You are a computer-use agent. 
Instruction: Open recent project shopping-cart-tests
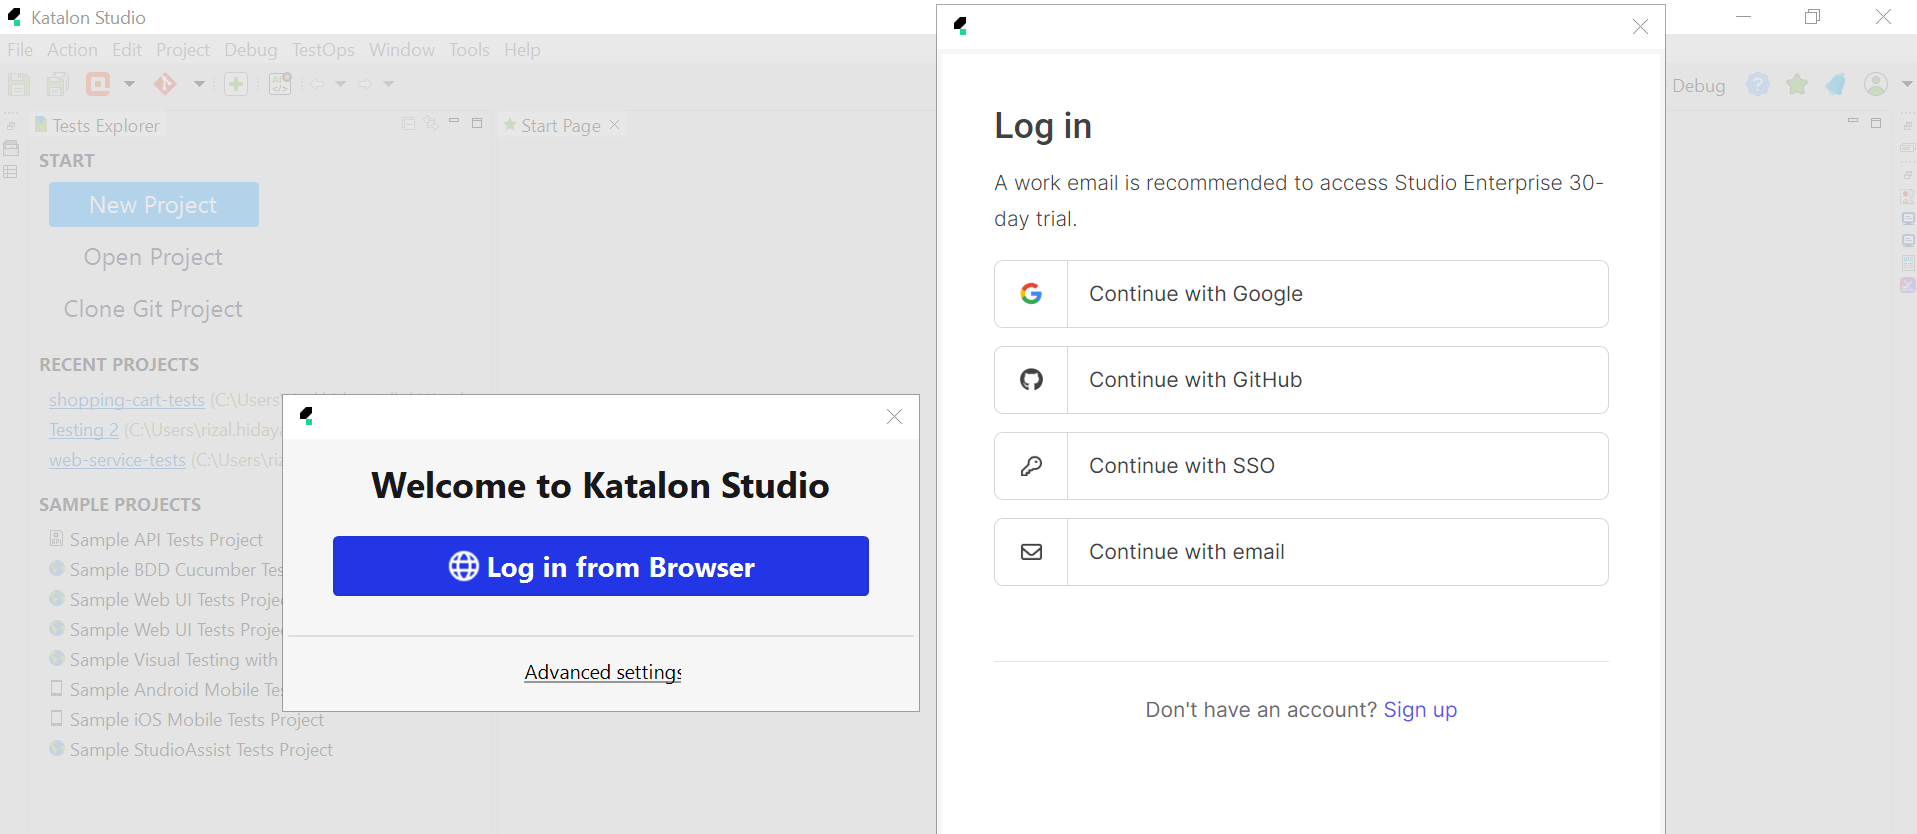click(127, 400)
